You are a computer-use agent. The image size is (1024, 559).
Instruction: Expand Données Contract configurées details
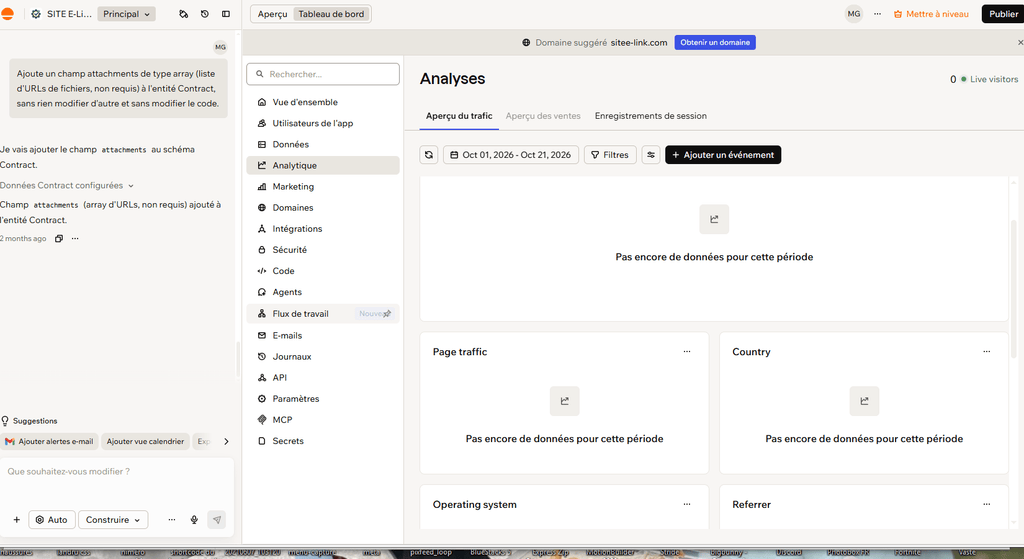coord(67,185)
